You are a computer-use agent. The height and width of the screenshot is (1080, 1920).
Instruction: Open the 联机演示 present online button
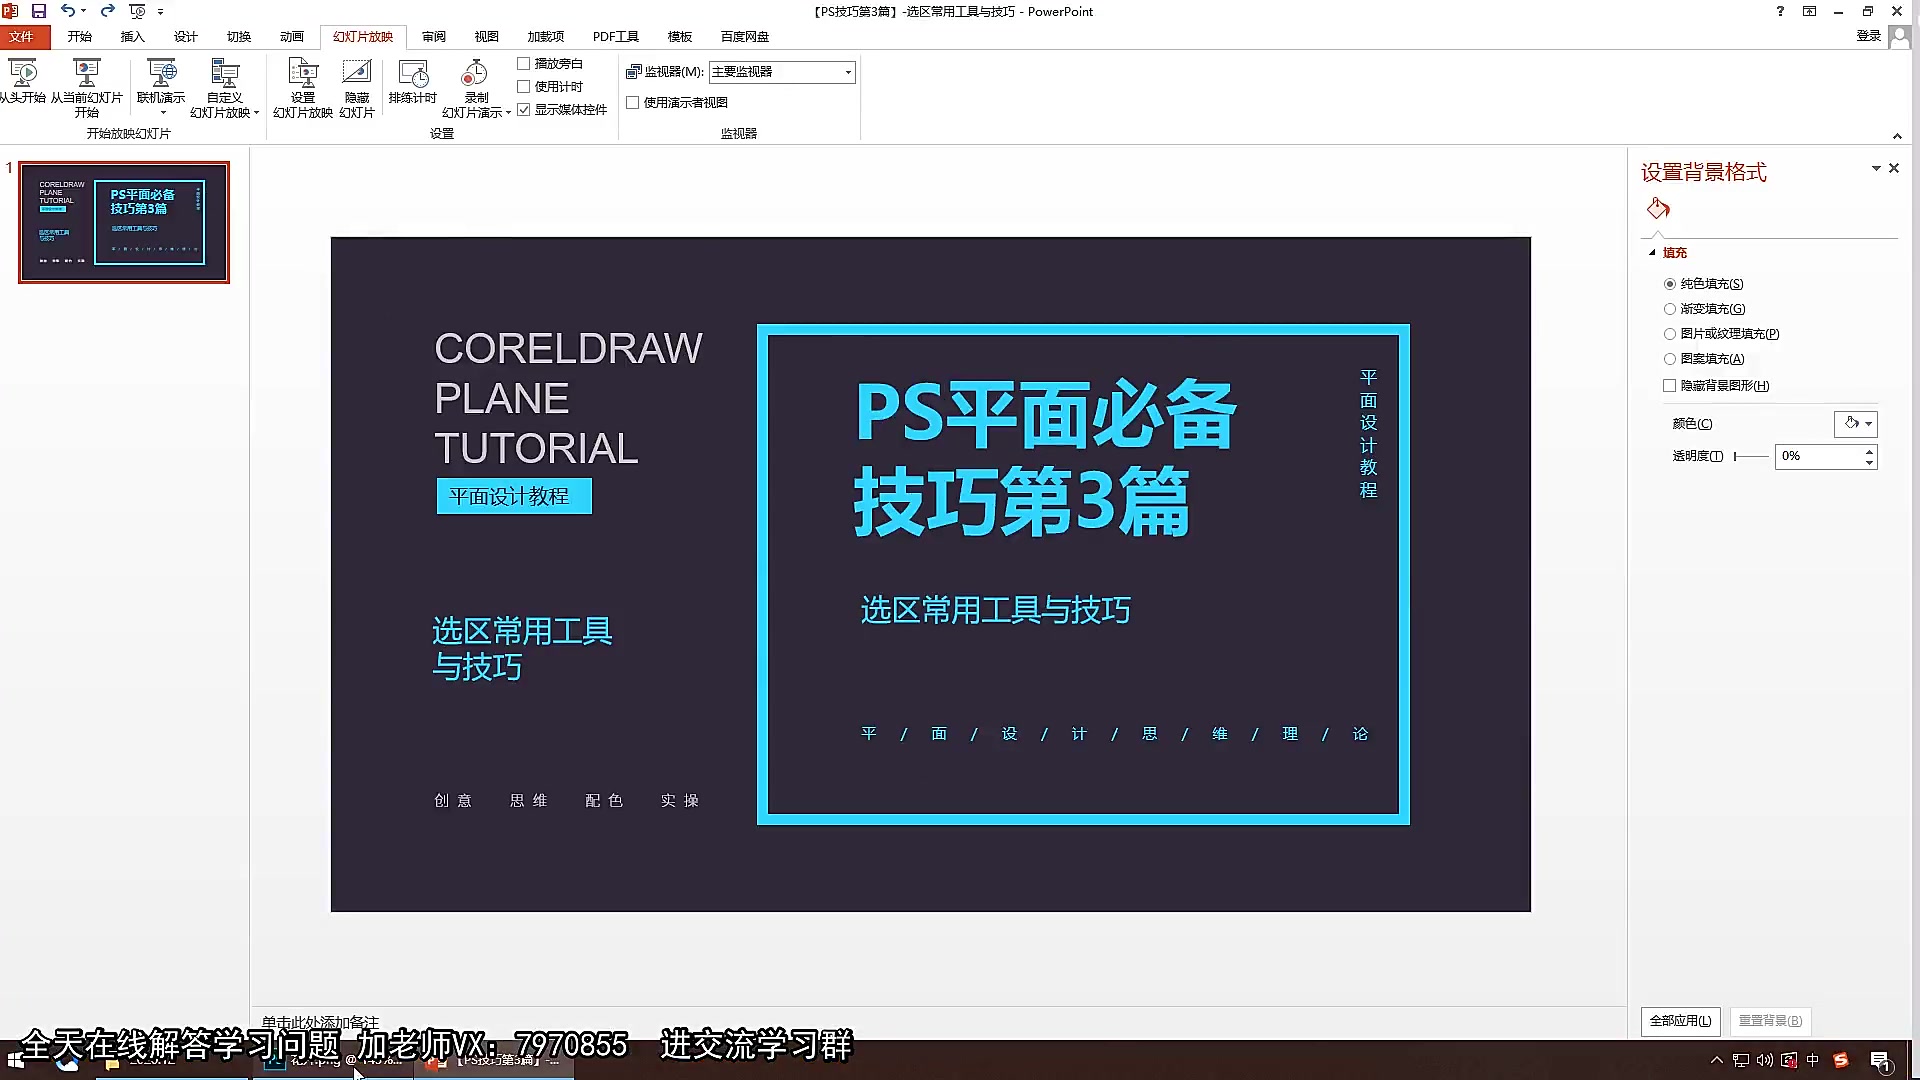point(161,80)
